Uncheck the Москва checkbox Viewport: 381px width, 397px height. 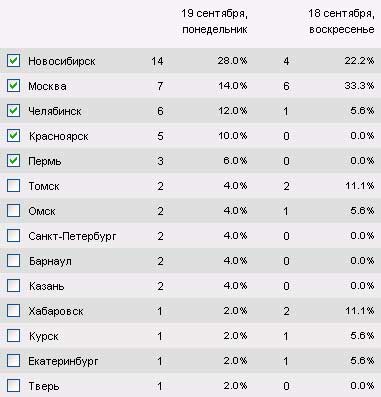[13, 86]
